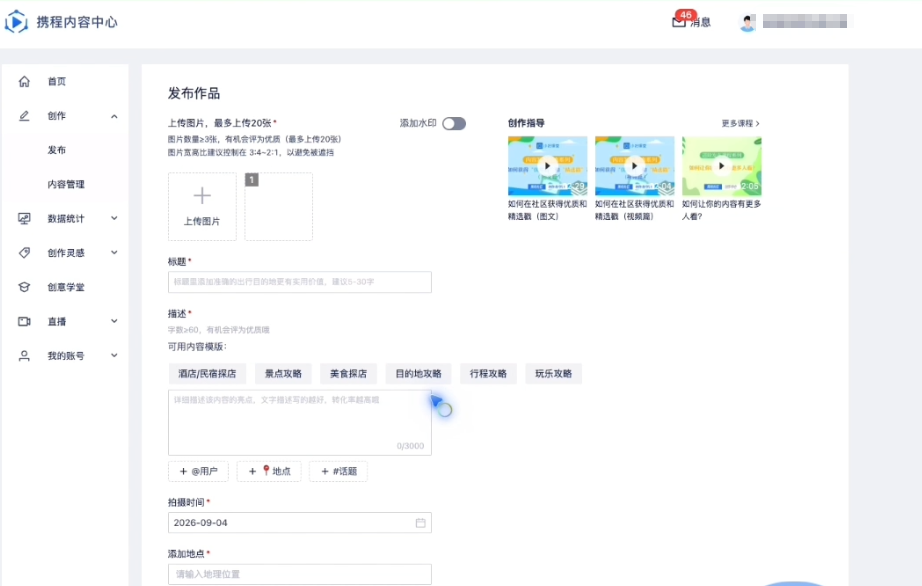Click the 首页 home icon
This screenshot has height=586, width=922.
click(24, 81)
